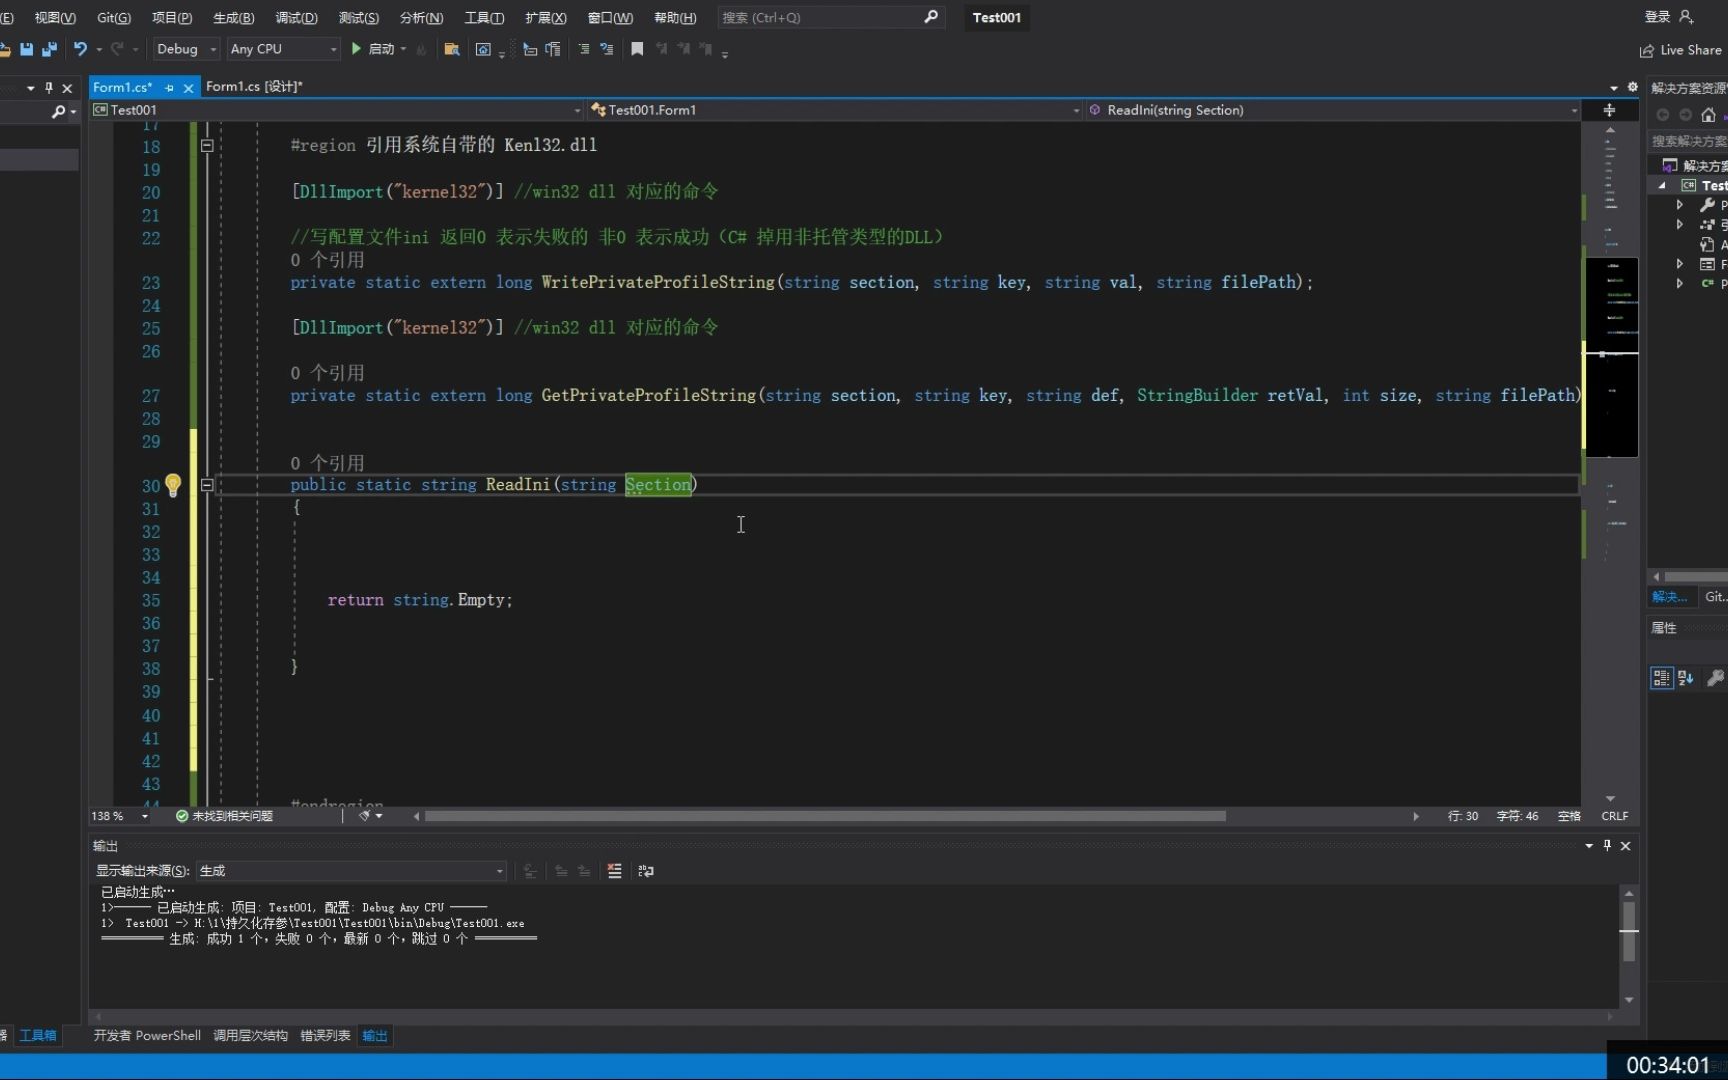The image size is (1728, 1080).
Task: Switch to the 工具箱 tab
Action: tap(38, 1036)
